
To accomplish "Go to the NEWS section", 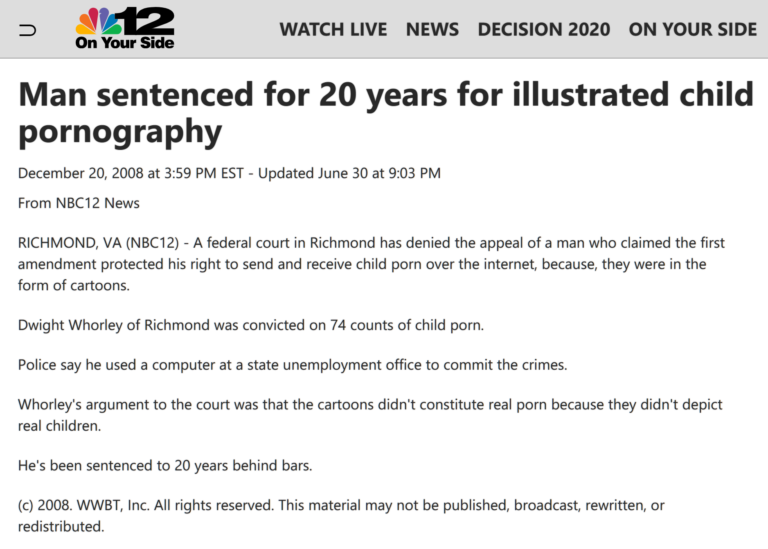I will pyautogui.click(x=432, y=29).
